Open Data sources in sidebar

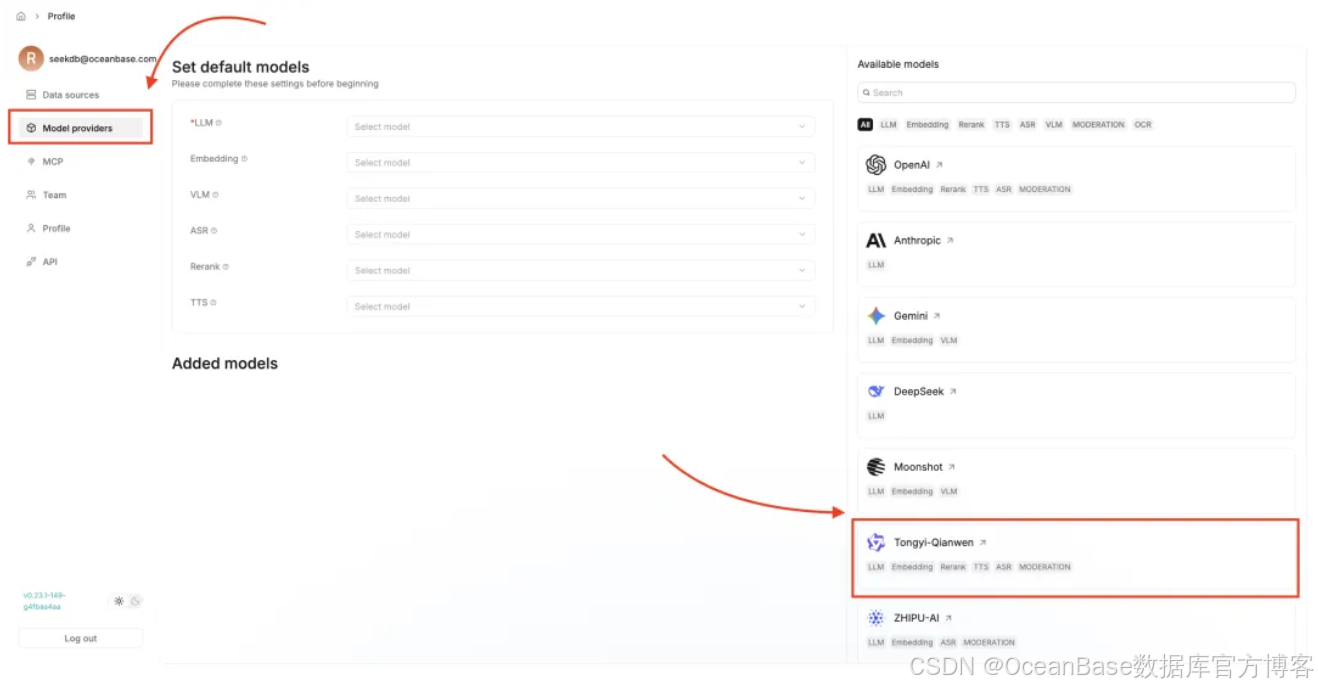point(80,95)
